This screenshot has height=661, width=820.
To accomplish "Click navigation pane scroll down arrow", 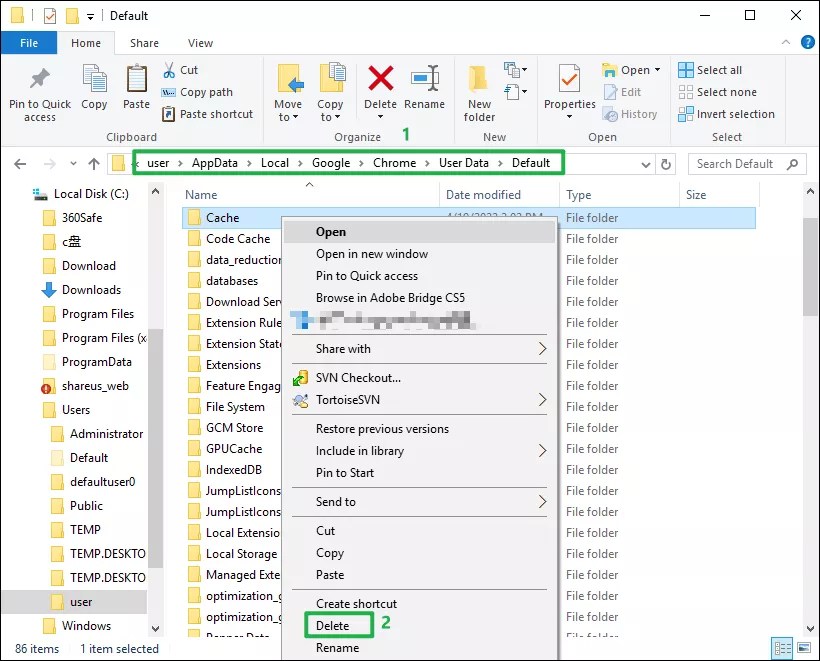I will click(155, 628).
